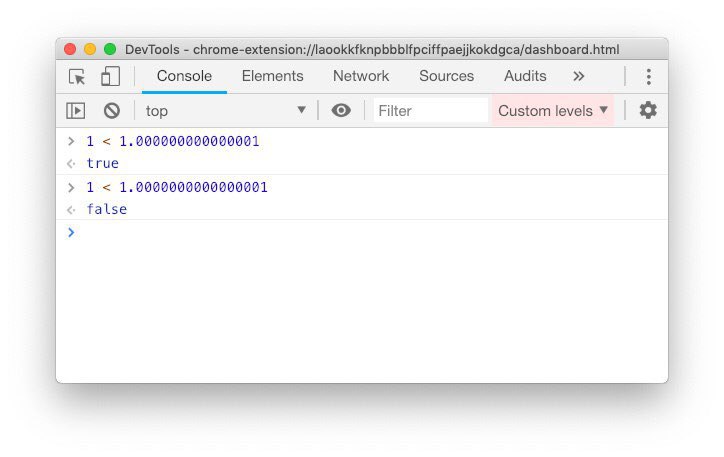Minimize the DevTools window yellow button

90,49
